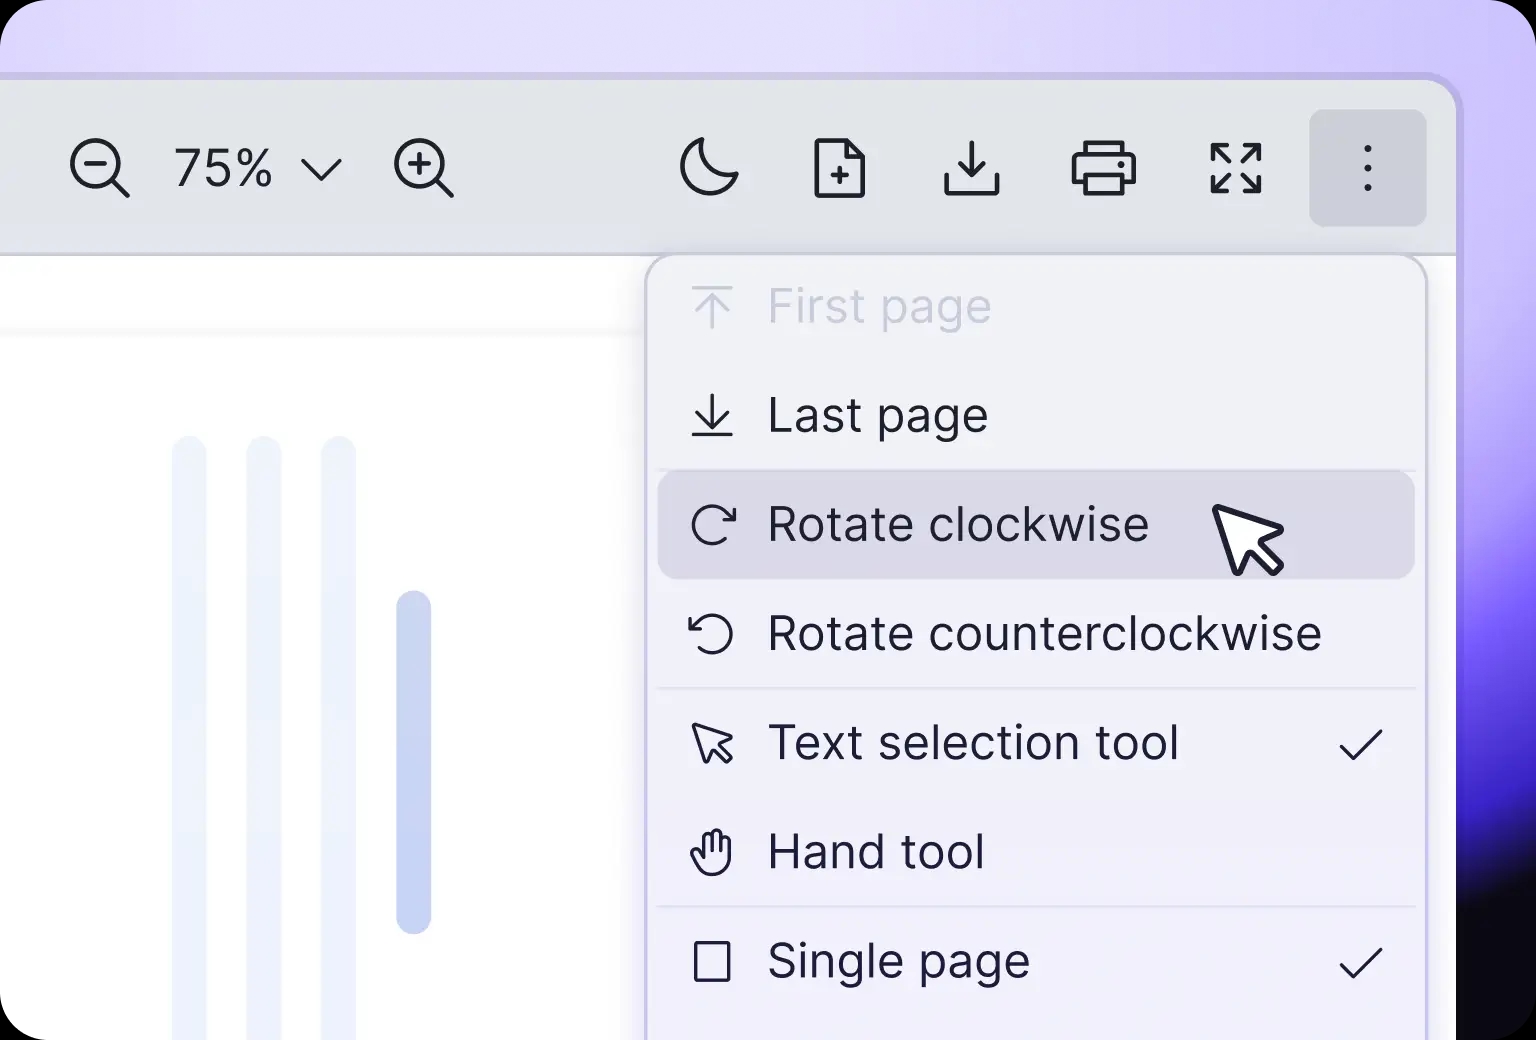Viewport: 1536px width, 1040px height.
Task: Jump to Last page from the menu
Action: 1036,415
